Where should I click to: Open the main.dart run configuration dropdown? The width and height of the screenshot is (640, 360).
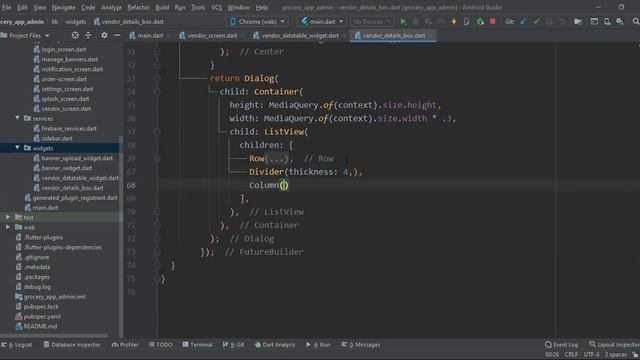pos(322,22)
